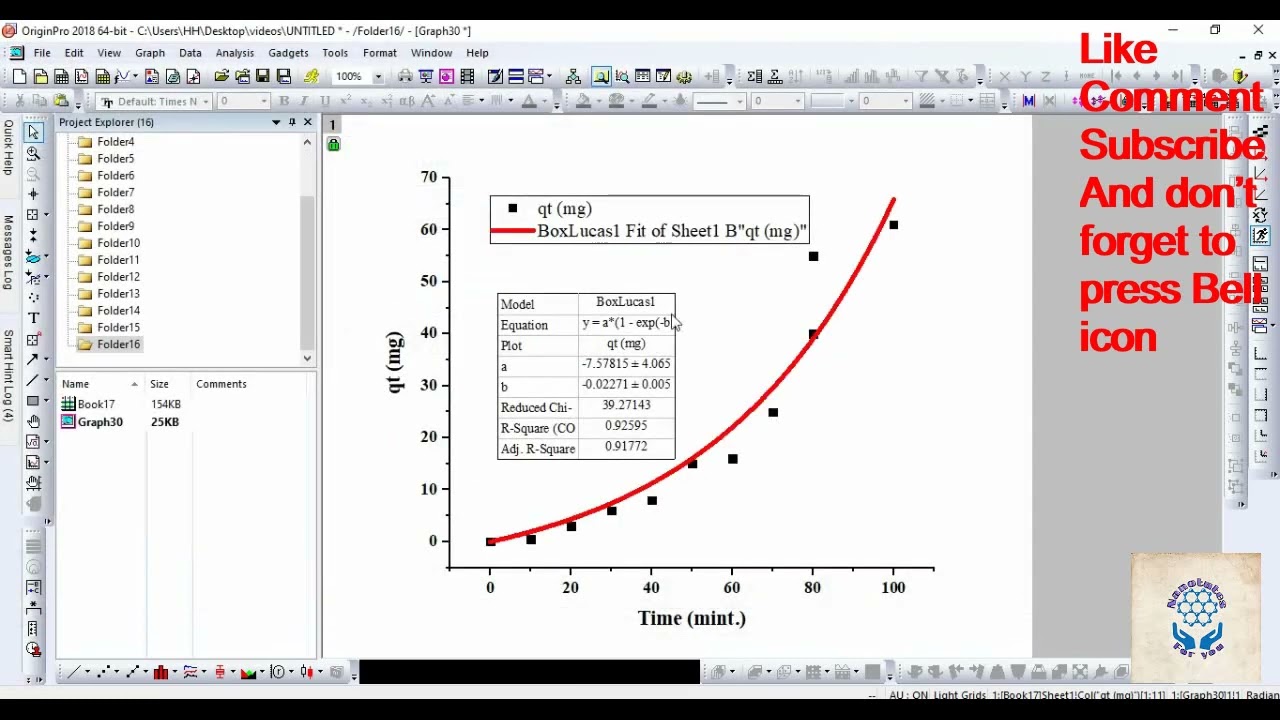Open the font size dropdown
Screen dimensions: 1280x720
pyautogui.click(x=264, y=101)
